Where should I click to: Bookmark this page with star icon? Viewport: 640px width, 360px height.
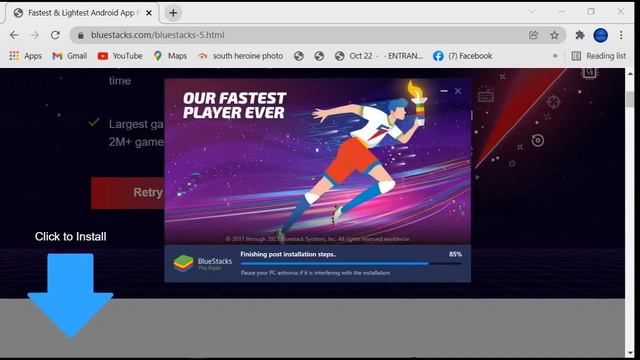coord(554,35)
